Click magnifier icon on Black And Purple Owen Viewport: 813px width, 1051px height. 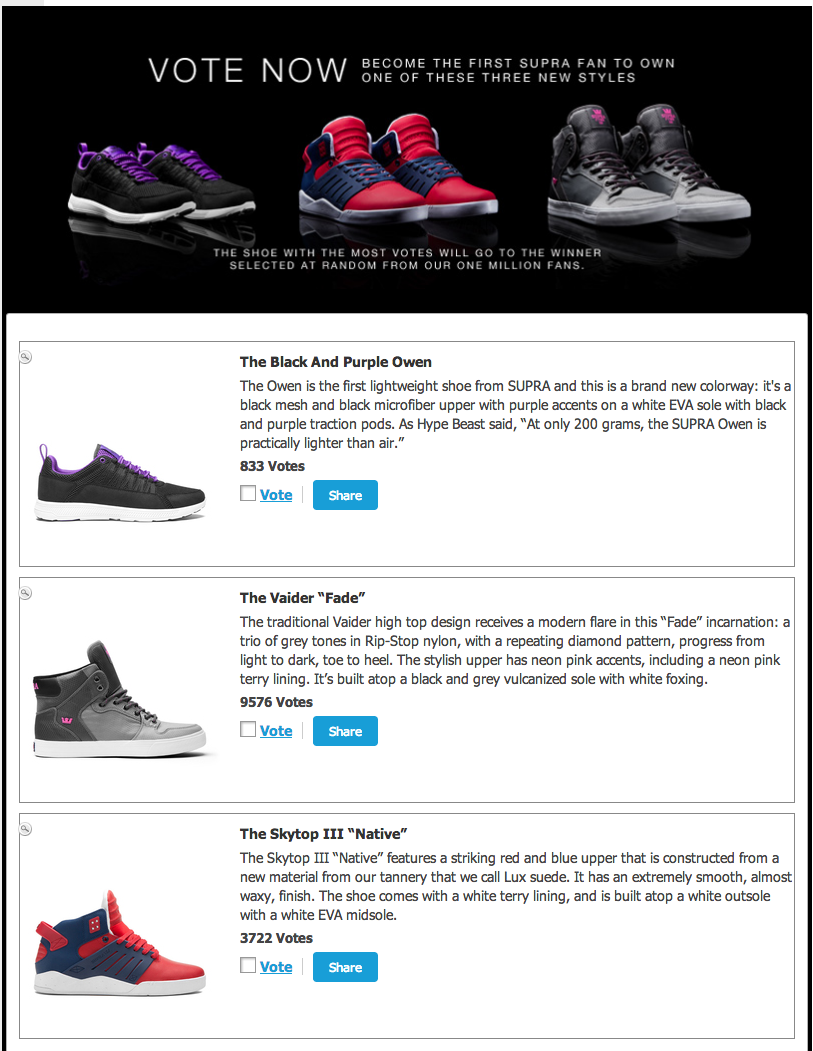point(25,357)
